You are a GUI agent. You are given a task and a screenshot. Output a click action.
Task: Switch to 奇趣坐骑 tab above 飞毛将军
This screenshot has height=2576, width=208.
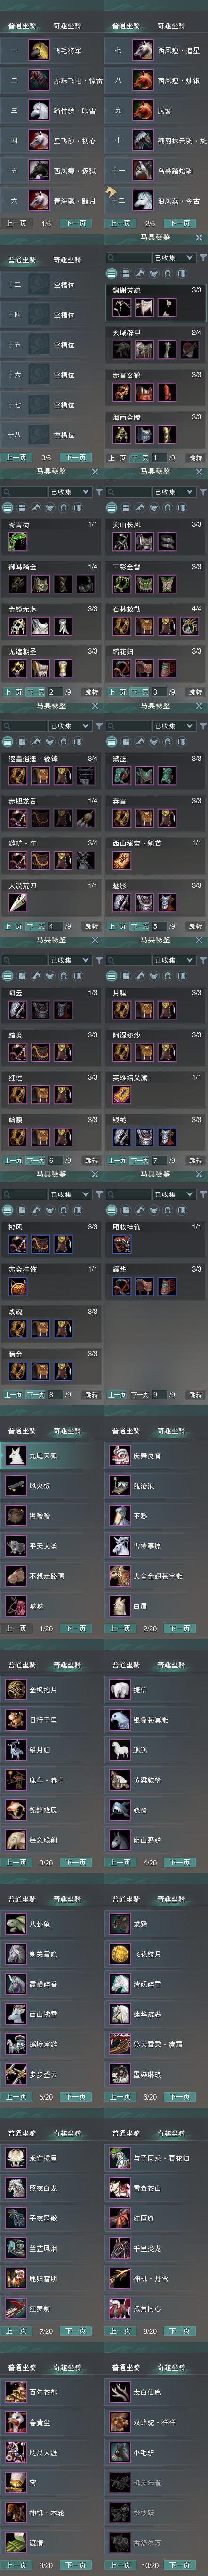pyautogui.click(x=67, y=25)
